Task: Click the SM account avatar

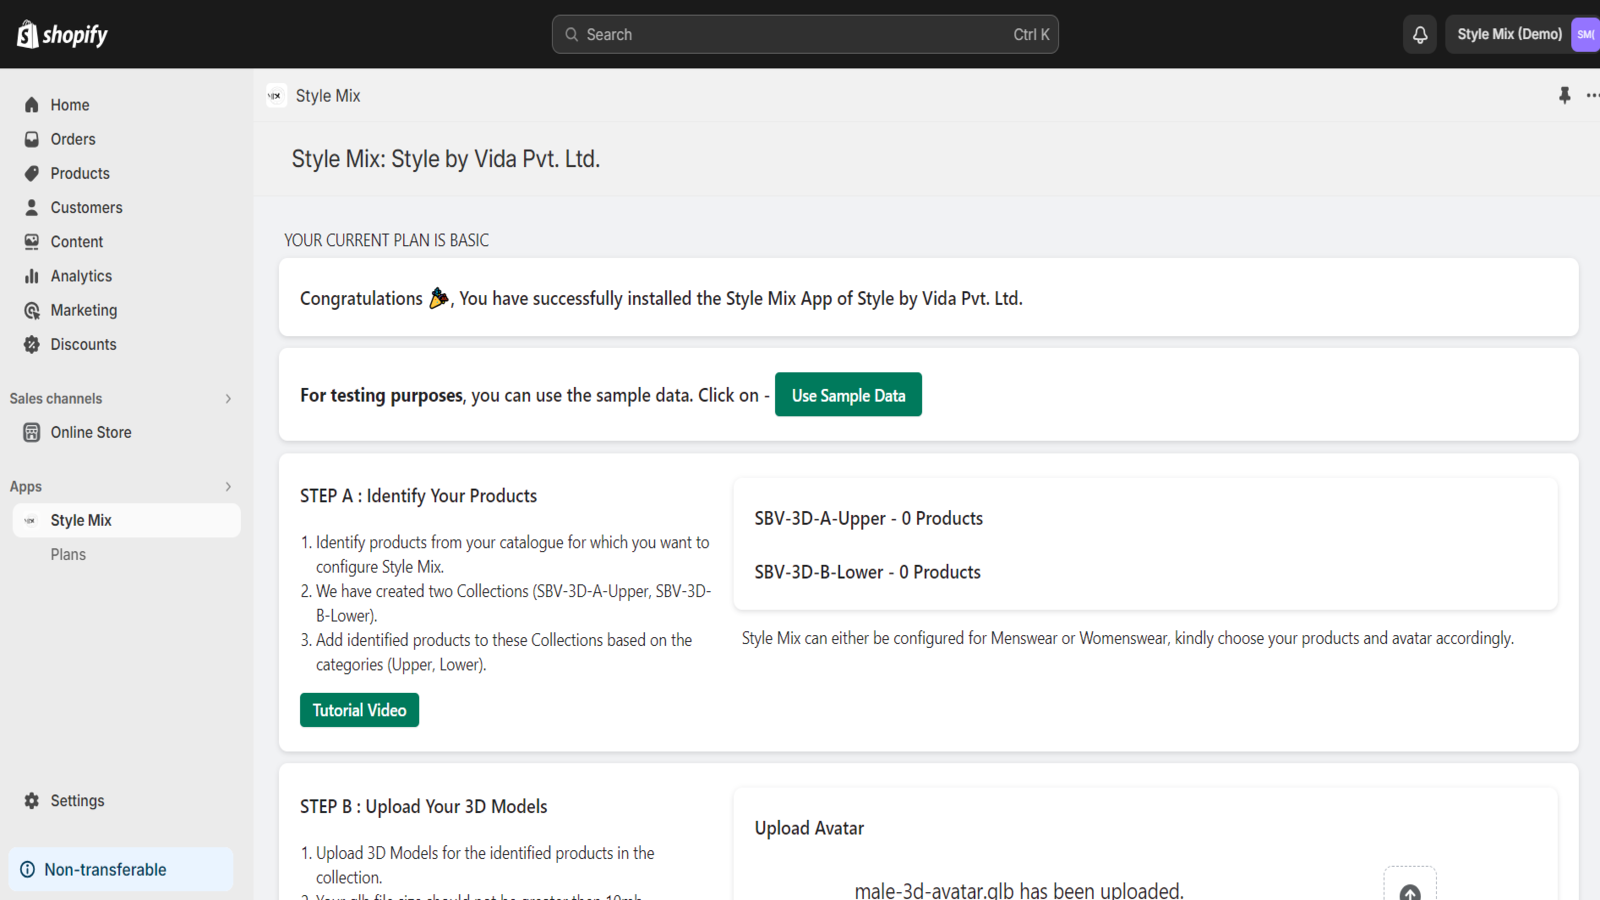Action: point(1586,34)
